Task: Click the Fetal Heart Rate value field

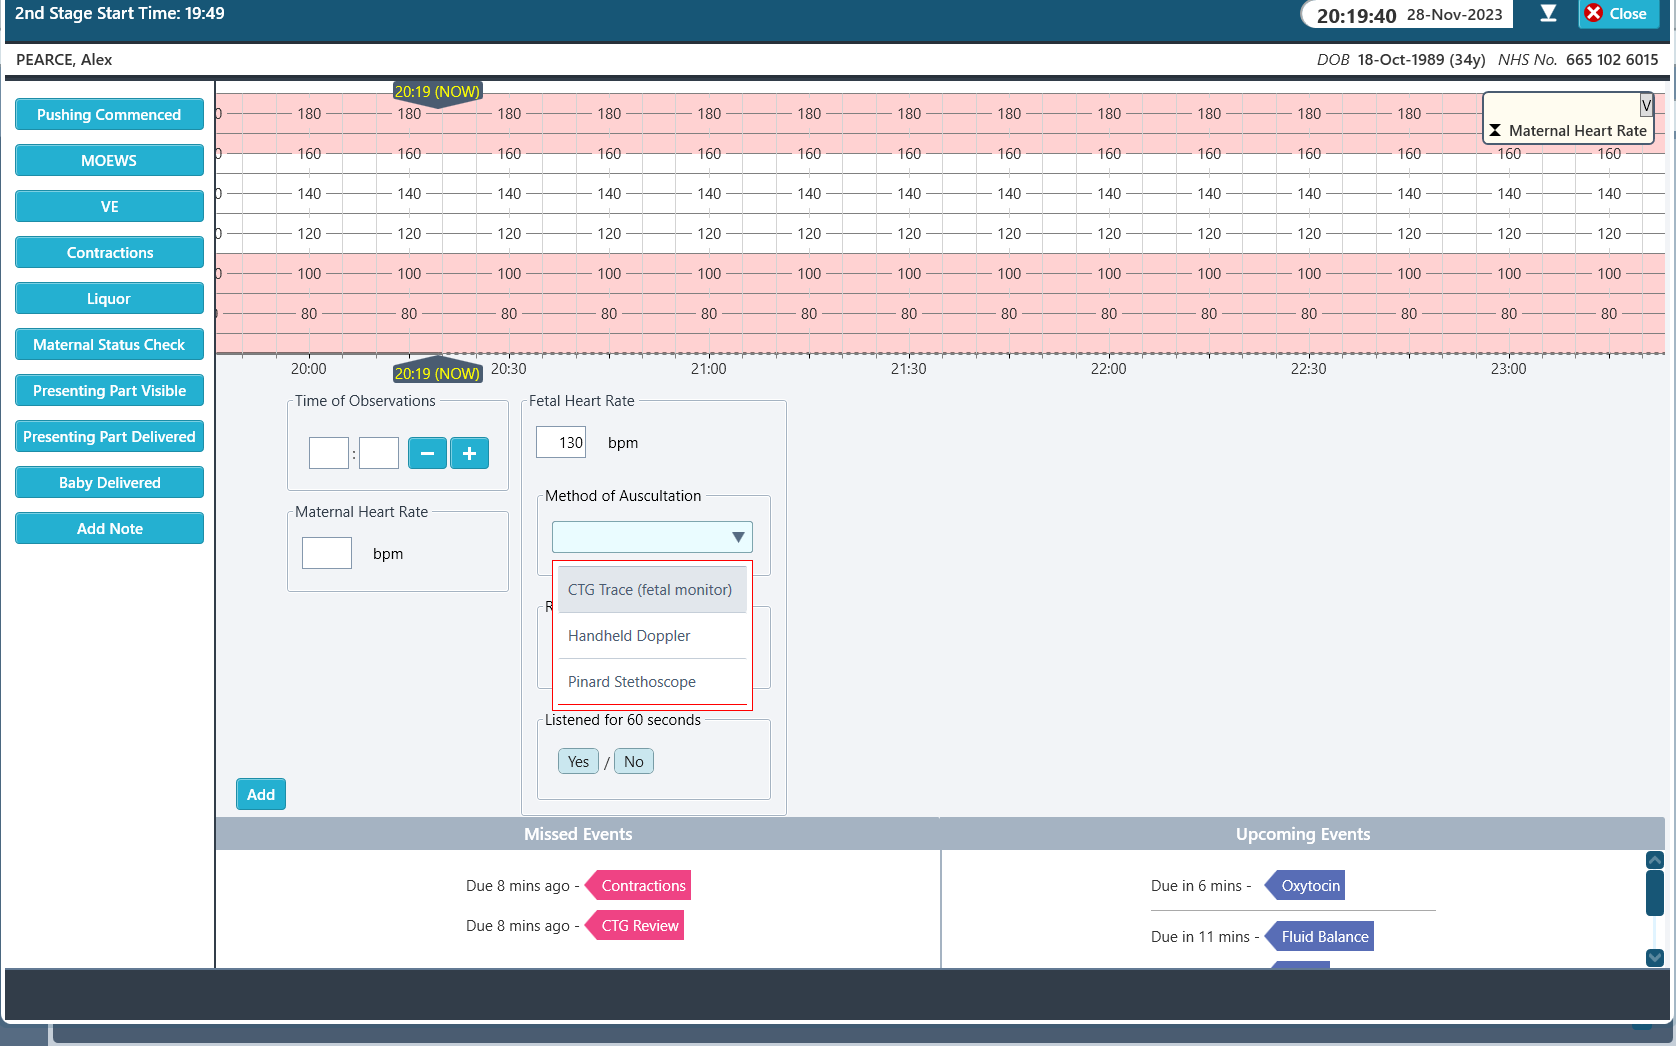Action: click(561, 442)
